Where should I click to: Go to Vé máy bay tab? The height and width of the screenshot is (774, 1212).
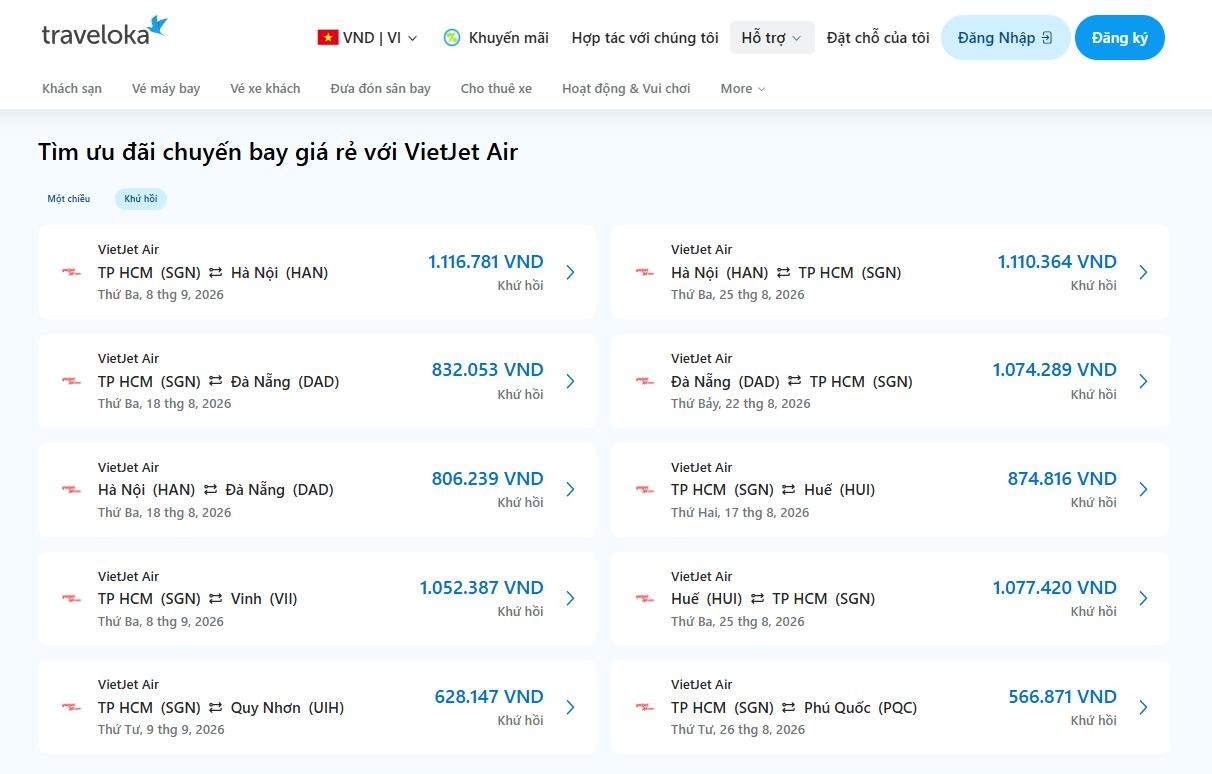click(x=166, y=88)
